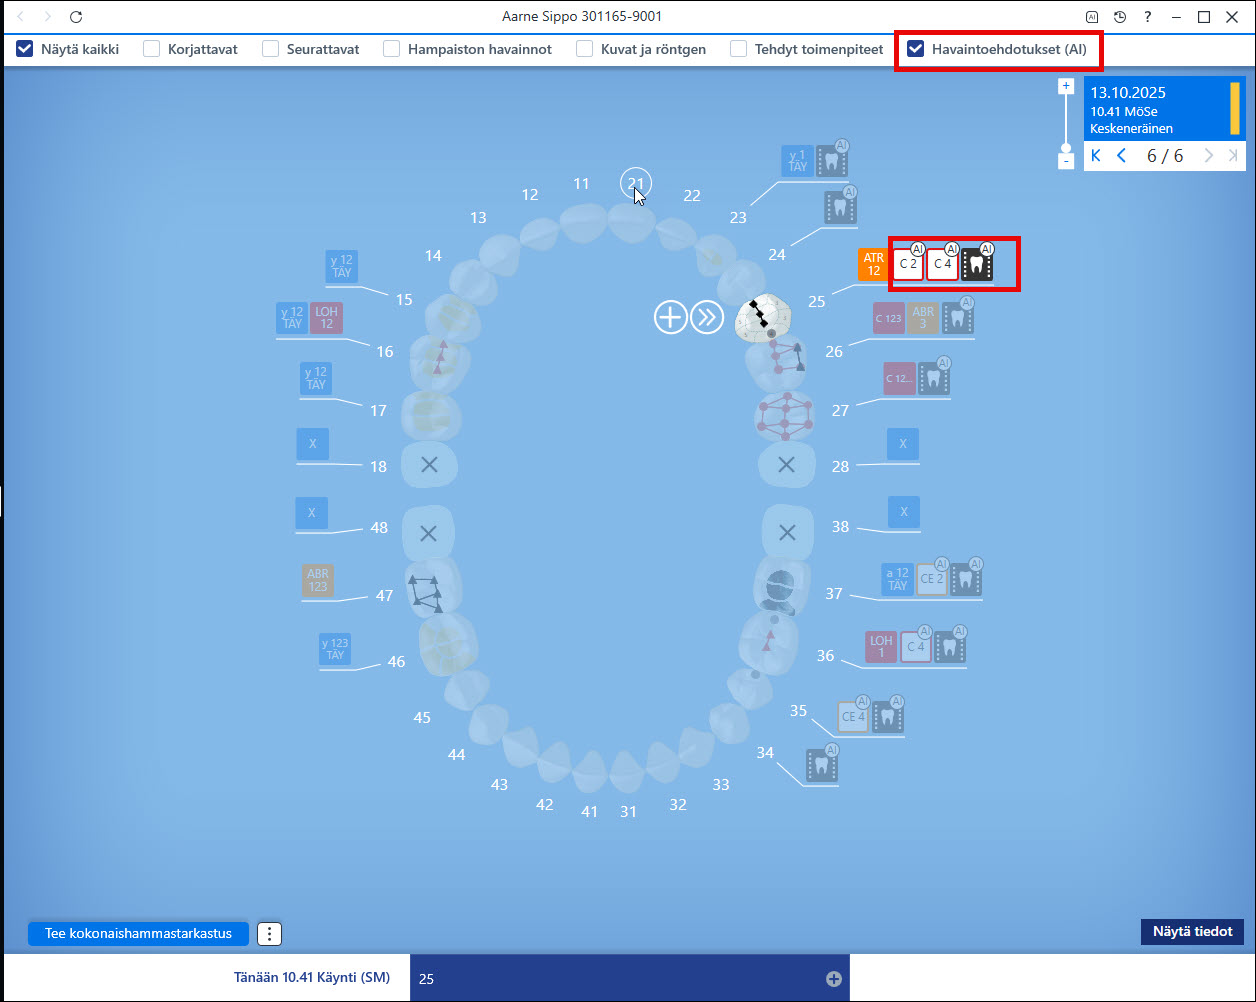
Task: Select the 13.10.2025 Keskeneräinen visit card
Action: pyautogui.click(x=1164, y=107)
